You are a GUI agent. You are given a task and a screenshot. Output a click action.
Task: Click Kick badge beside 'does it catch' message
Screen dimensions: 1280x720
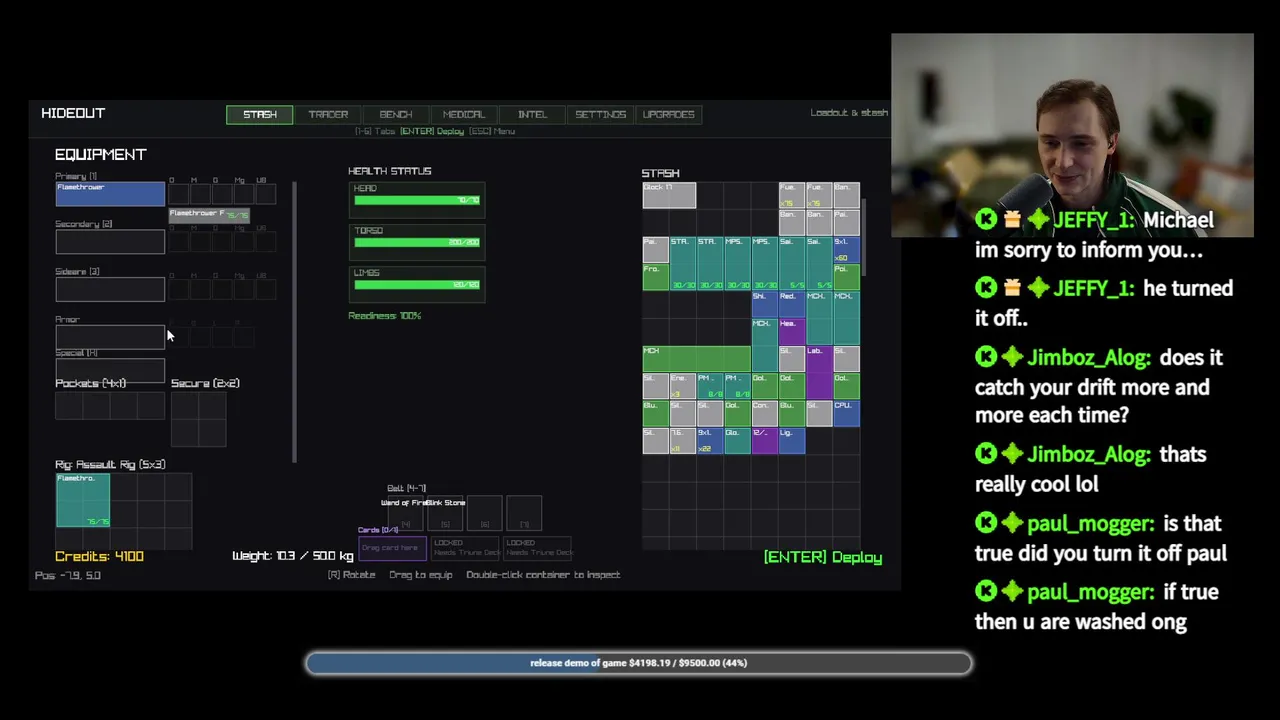click(986, 357)
